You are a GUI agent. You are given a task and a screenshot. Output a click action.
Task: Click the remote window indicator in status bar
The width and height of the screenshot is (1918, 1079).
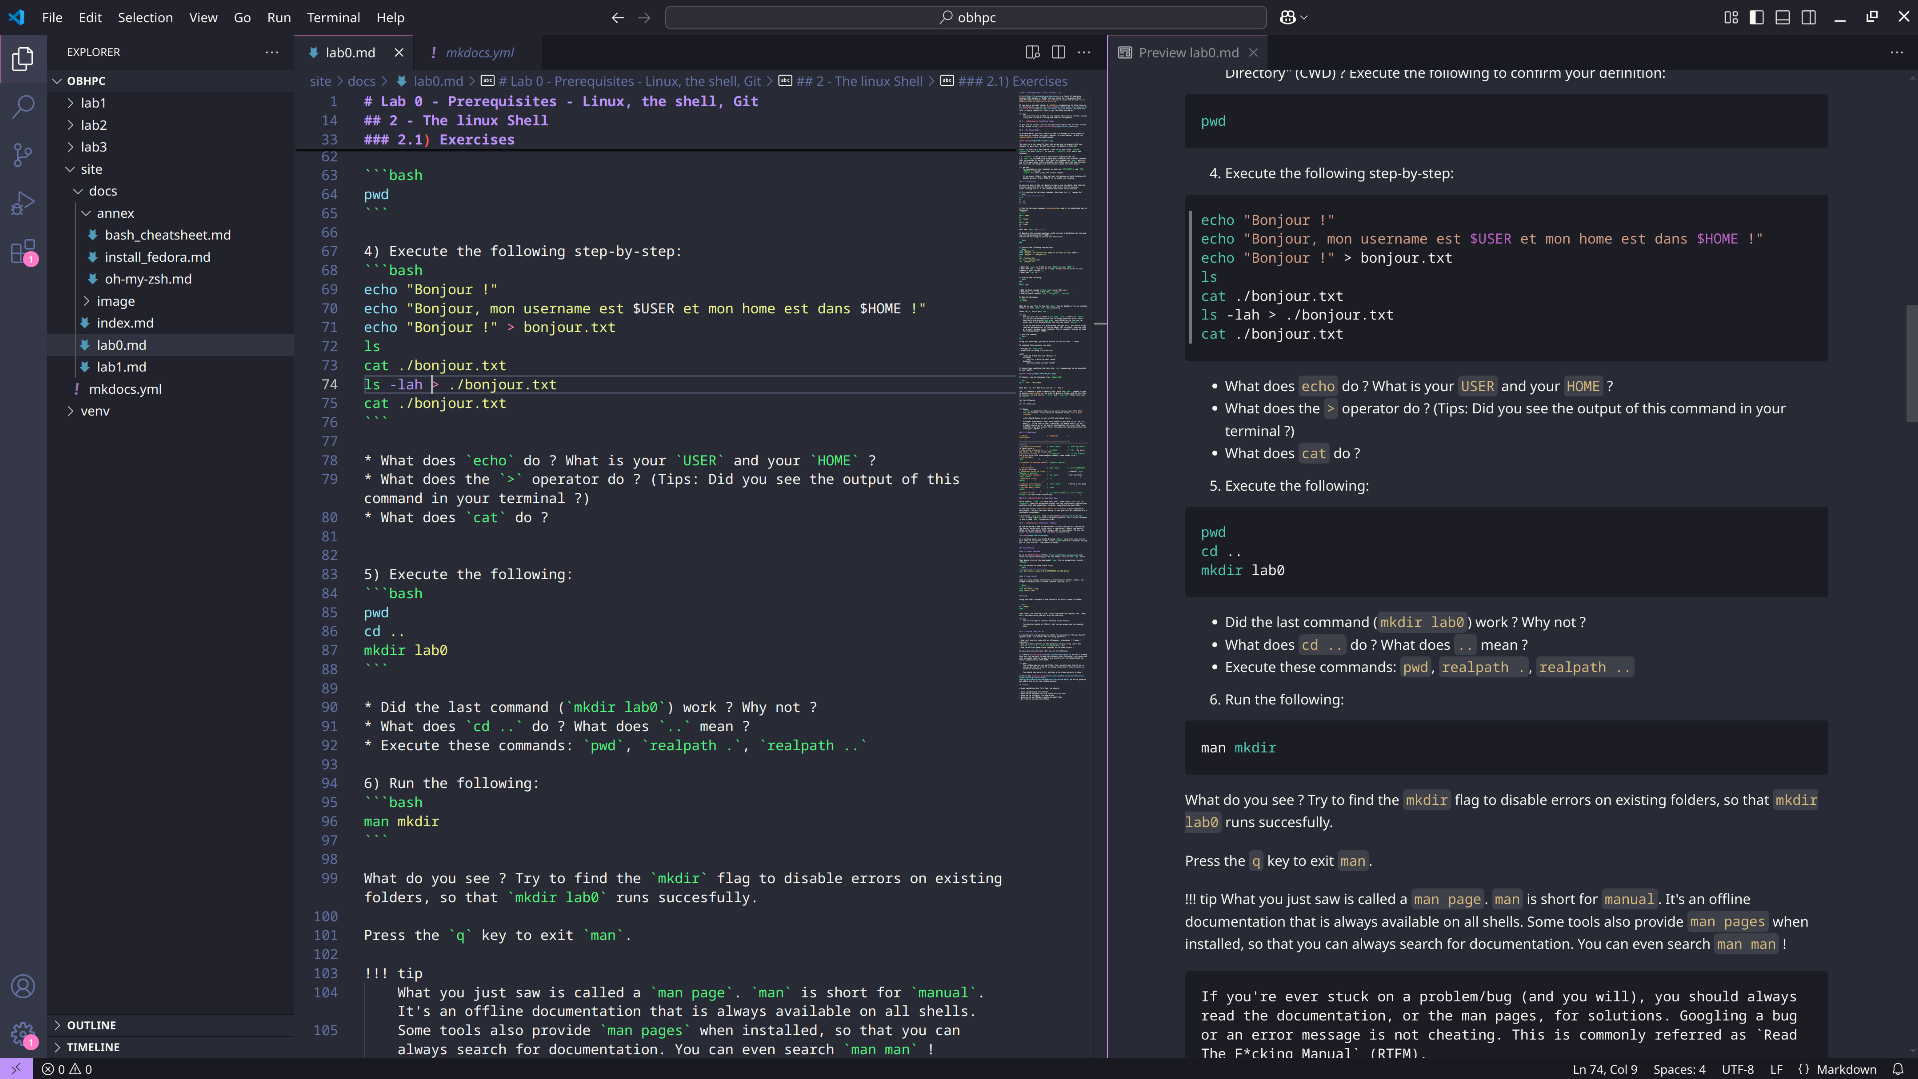(16, 1069)
